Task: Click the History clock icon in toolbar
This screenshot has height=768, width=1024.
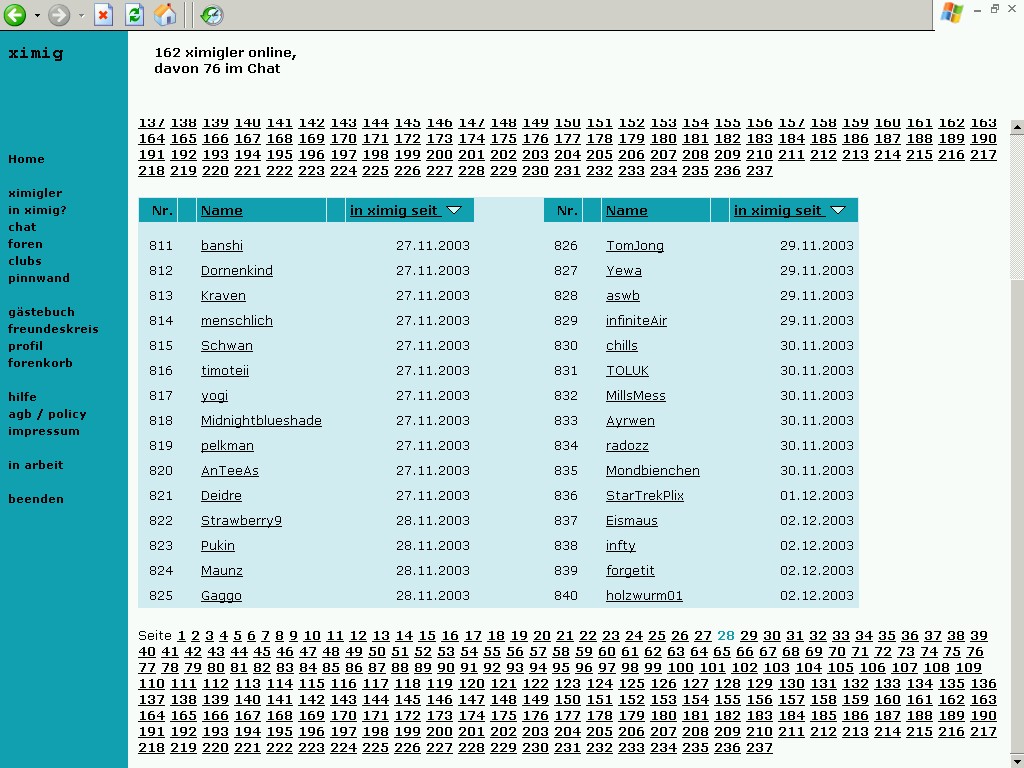Action: 211,15
